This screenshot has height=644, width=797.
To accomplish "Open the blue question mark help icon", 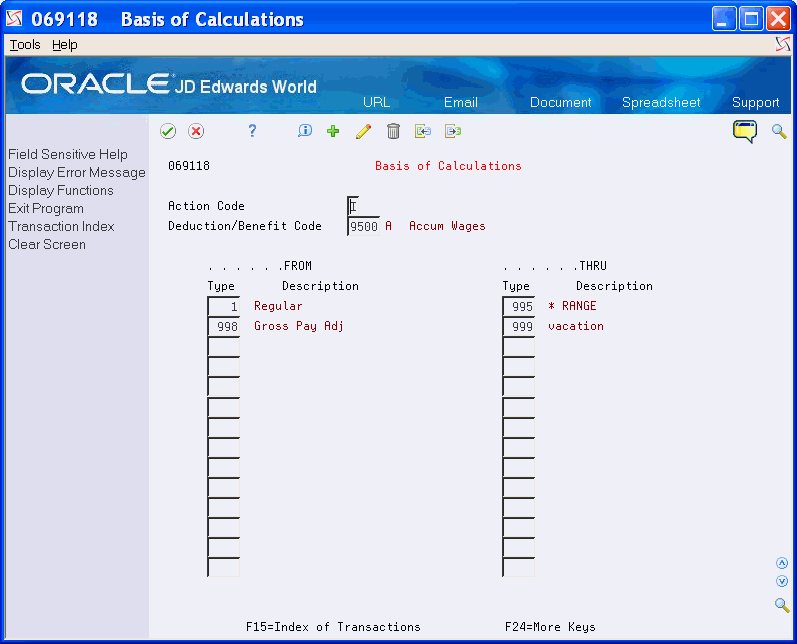I will (x=252, y=131).
